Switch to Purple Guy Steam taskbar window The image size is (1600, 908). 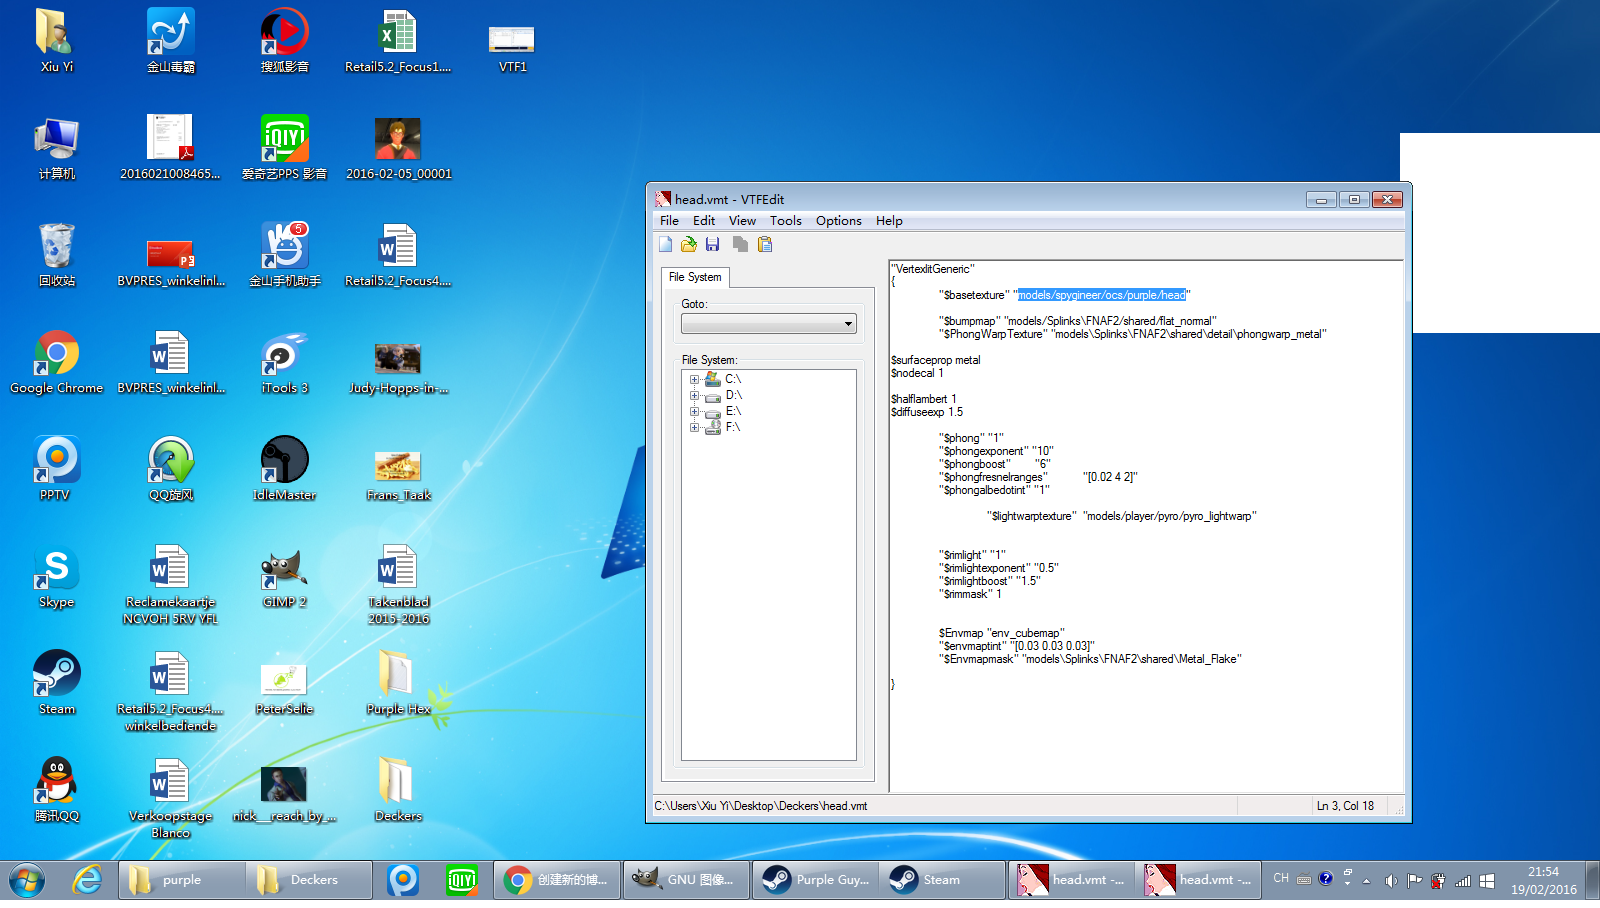815,880
